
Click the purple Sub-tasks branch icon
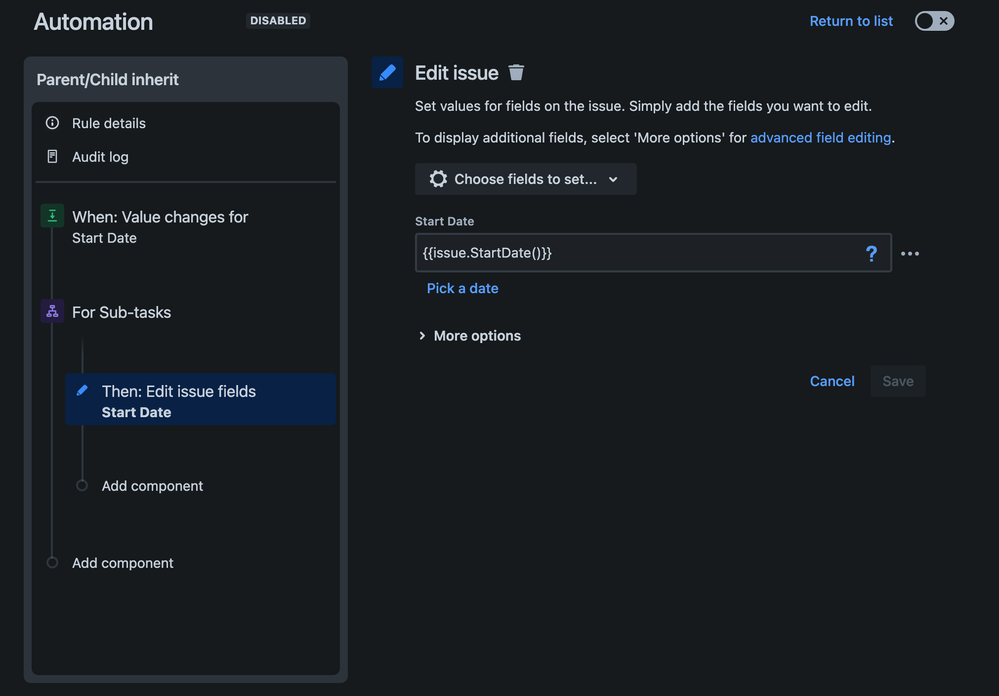tap(52, 312)
